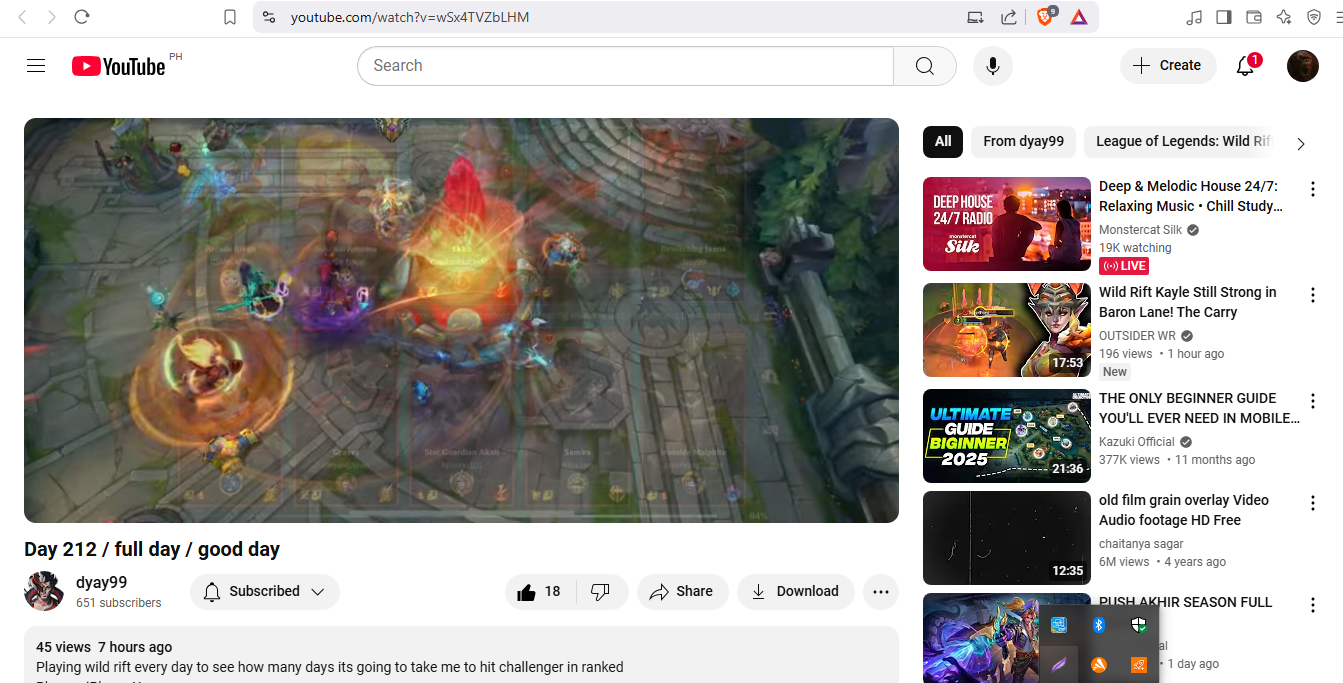Share this page from the address bar
1343x683 pixels.
[1009, 17]
